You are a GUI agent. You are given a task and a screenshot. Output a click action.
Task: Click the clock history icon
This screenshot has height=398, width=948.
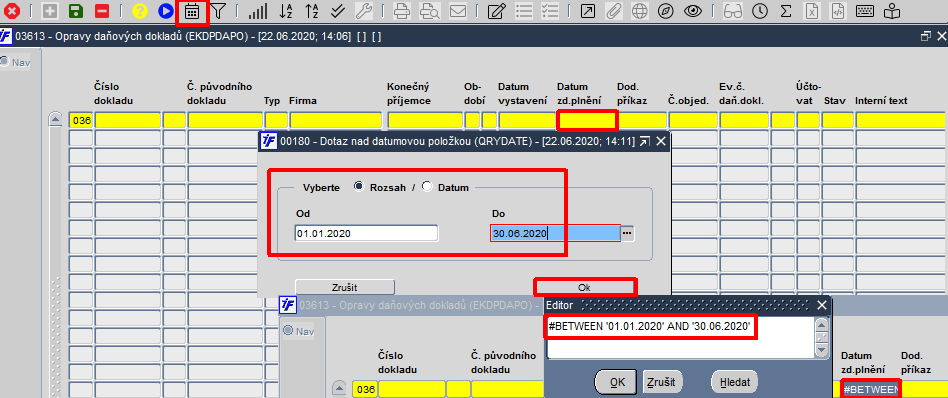click(x=759, y=11)
